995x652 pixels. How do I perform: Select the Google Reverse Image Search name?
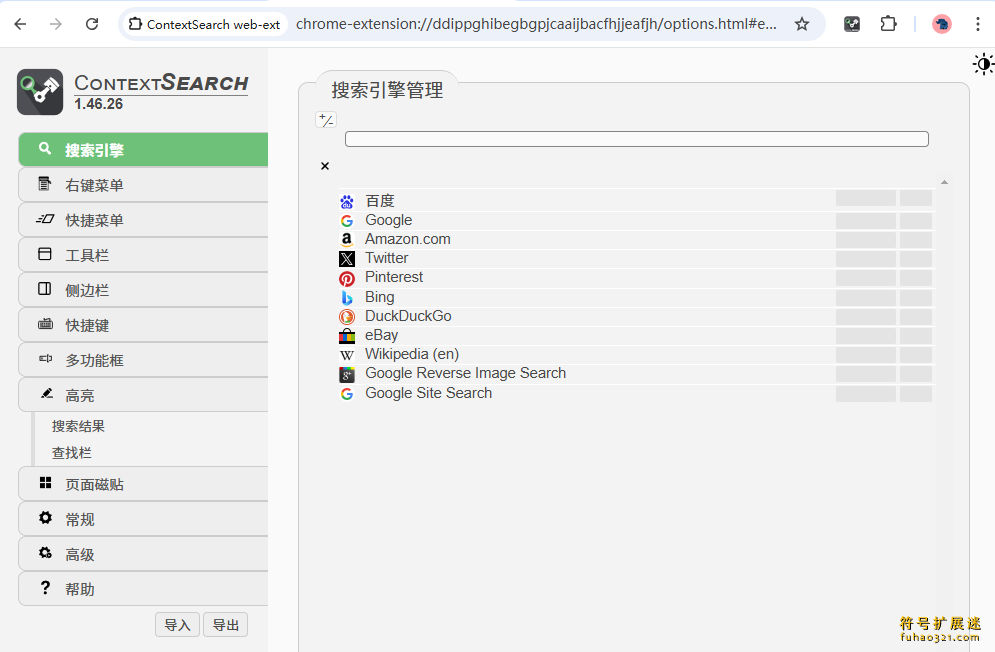coord(465,373)
